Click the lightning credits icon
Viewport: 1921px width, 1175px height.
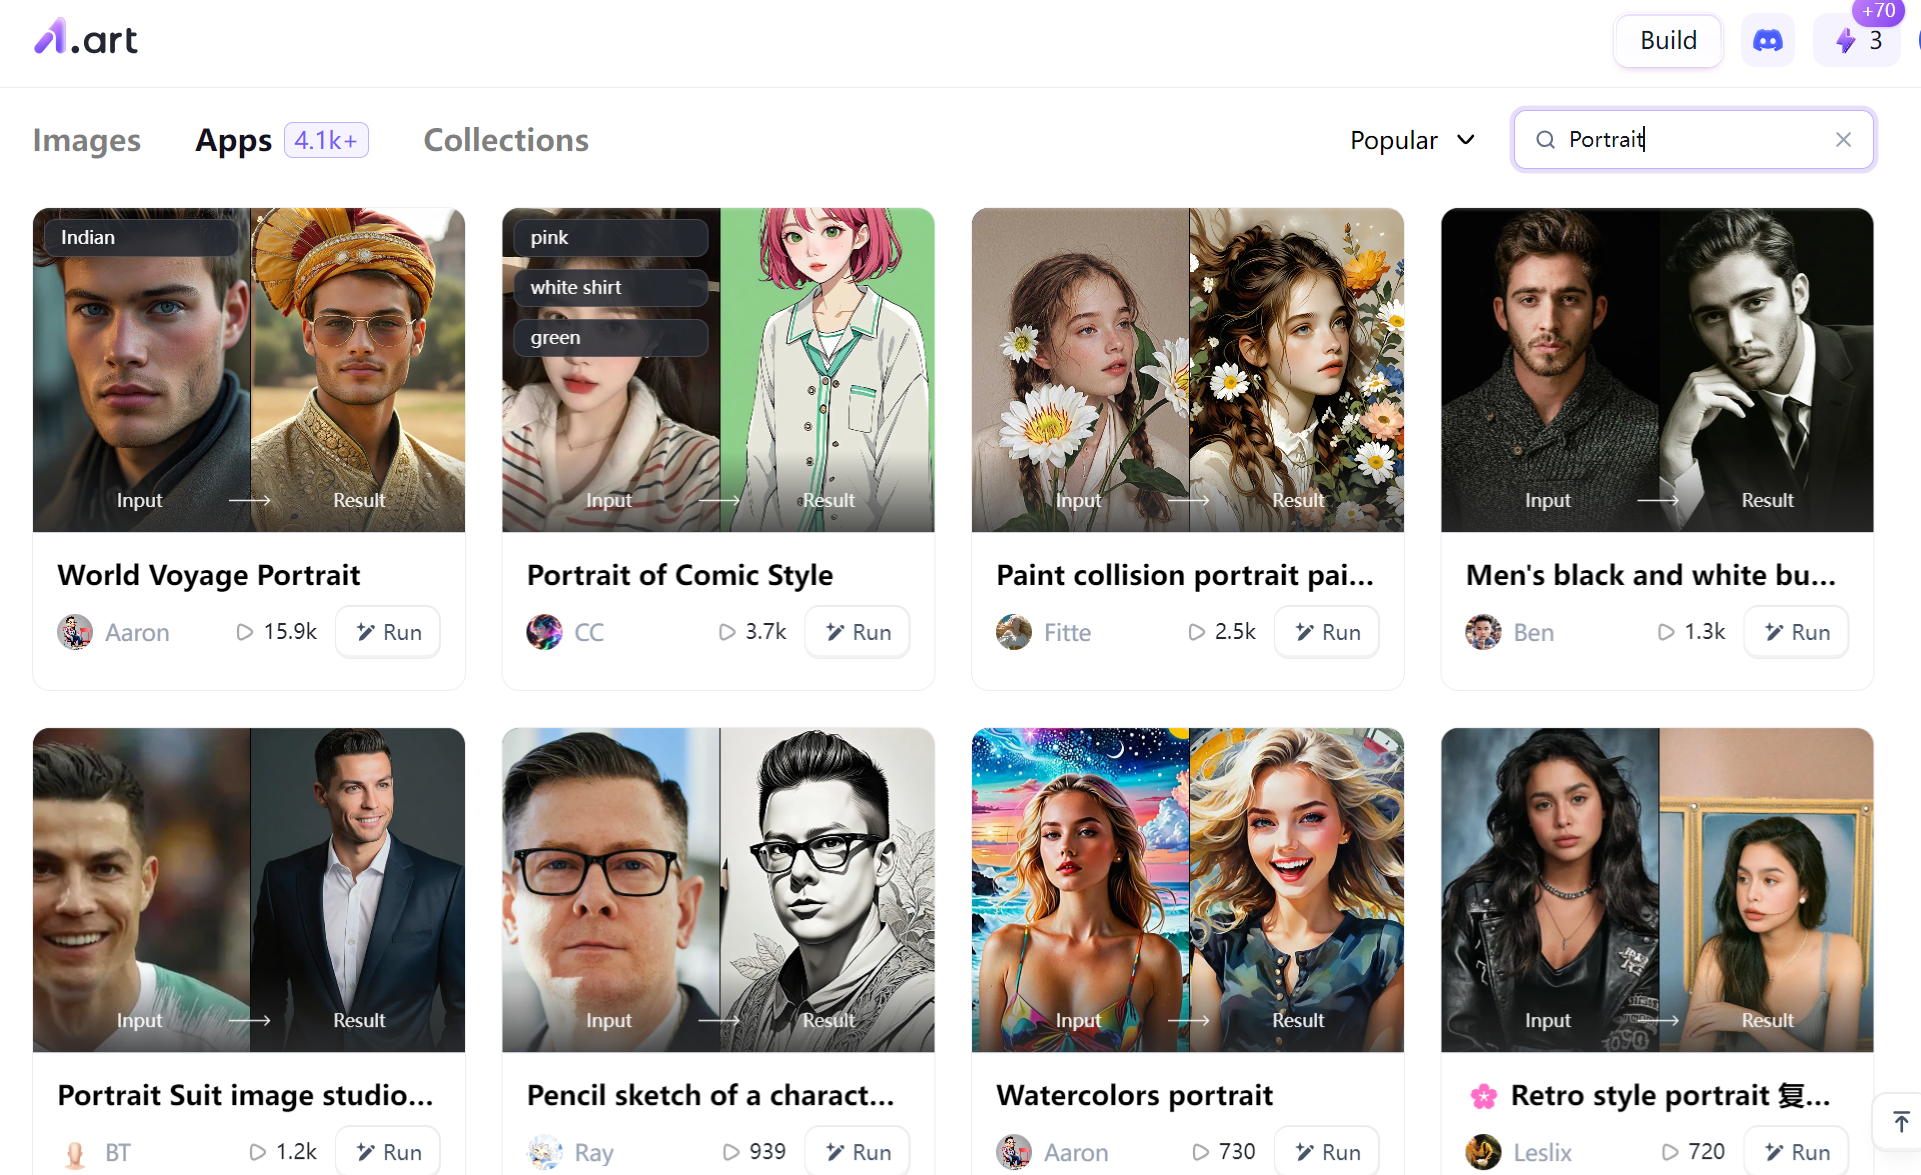pyautogui.click(x=1845, y=40)
